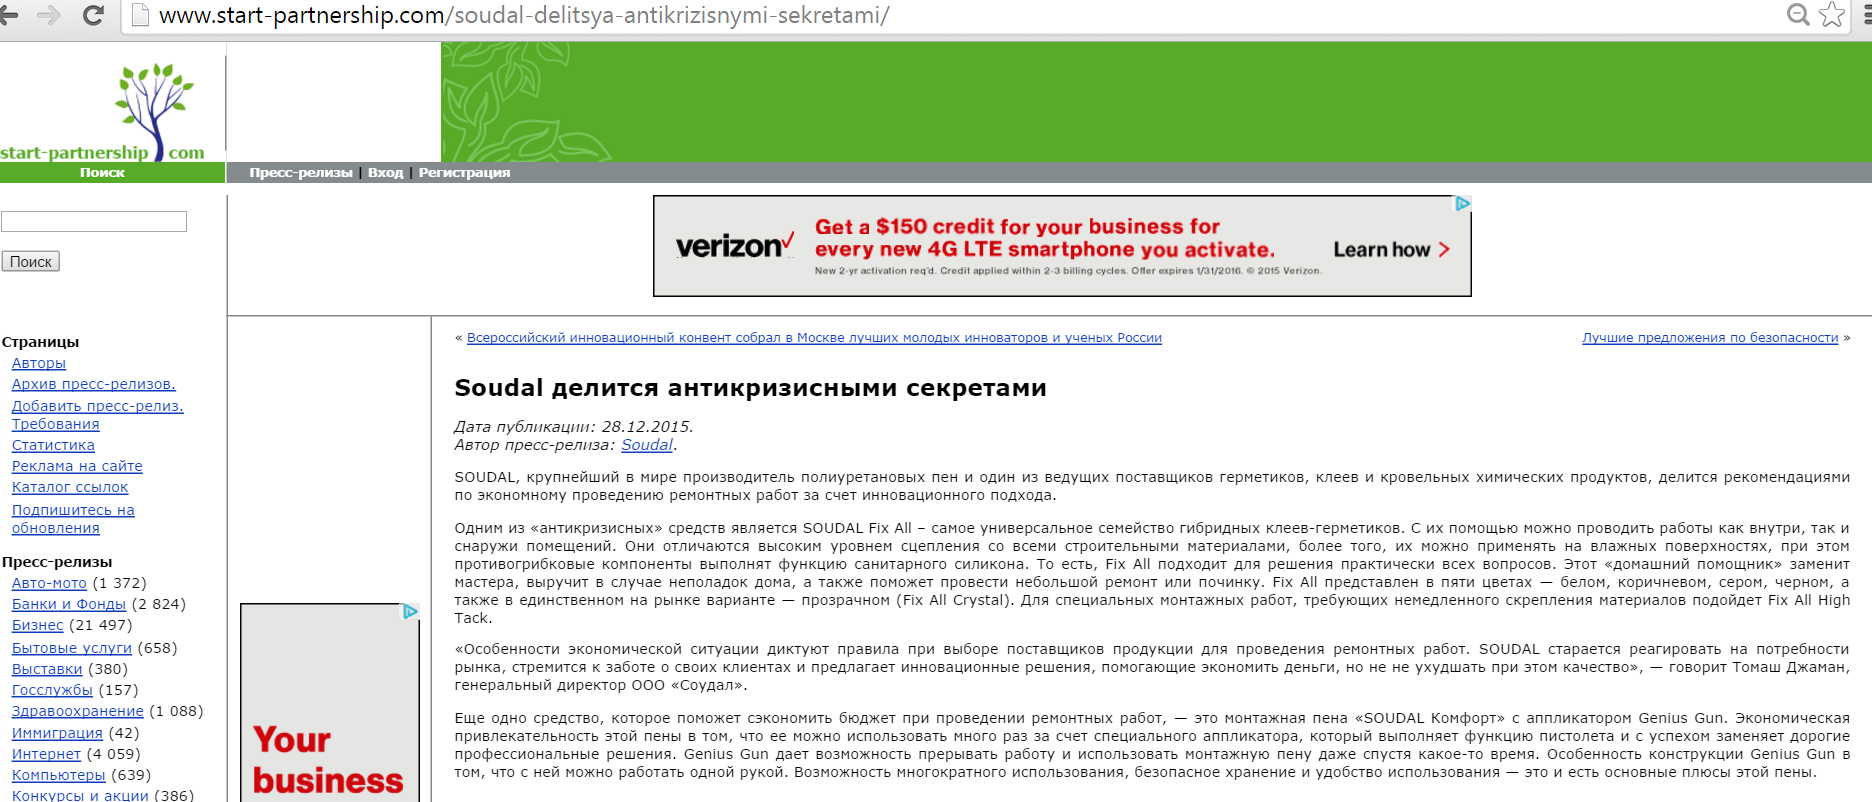Click Подпишитесь на обновления link

(x=73, y=519)
